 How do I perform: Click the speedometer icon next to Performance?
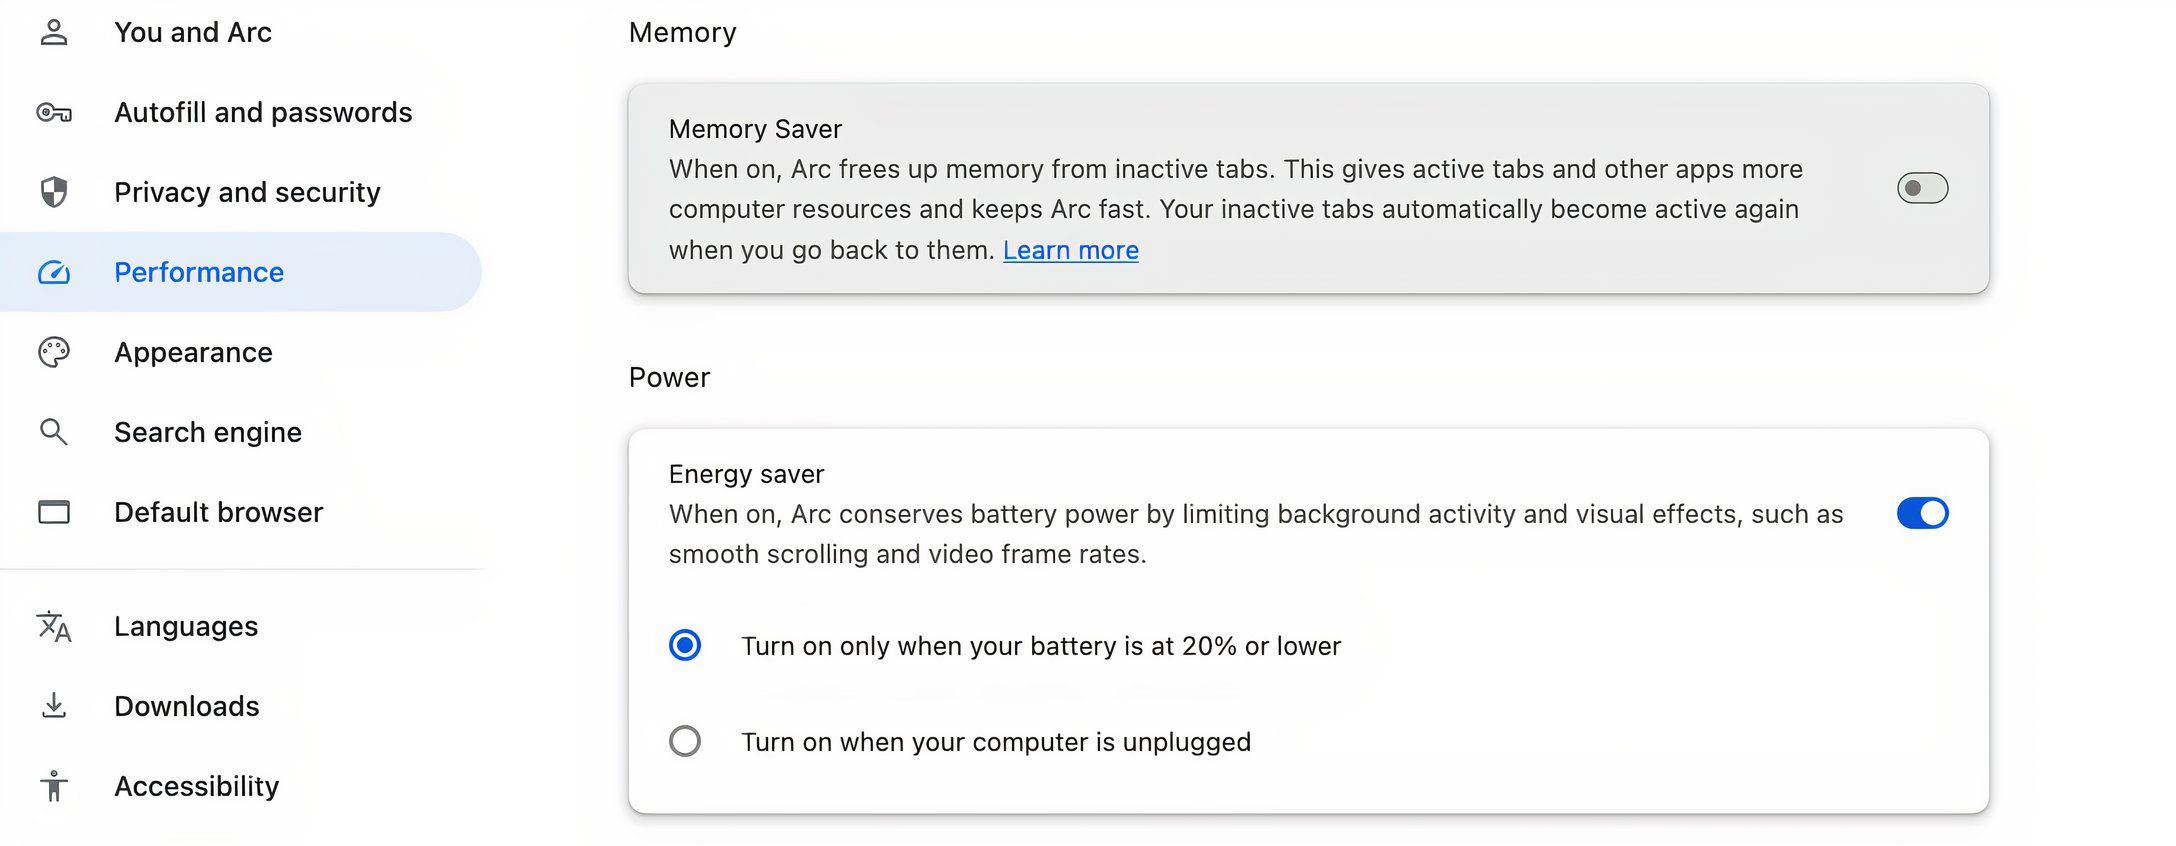coord(54,271)
